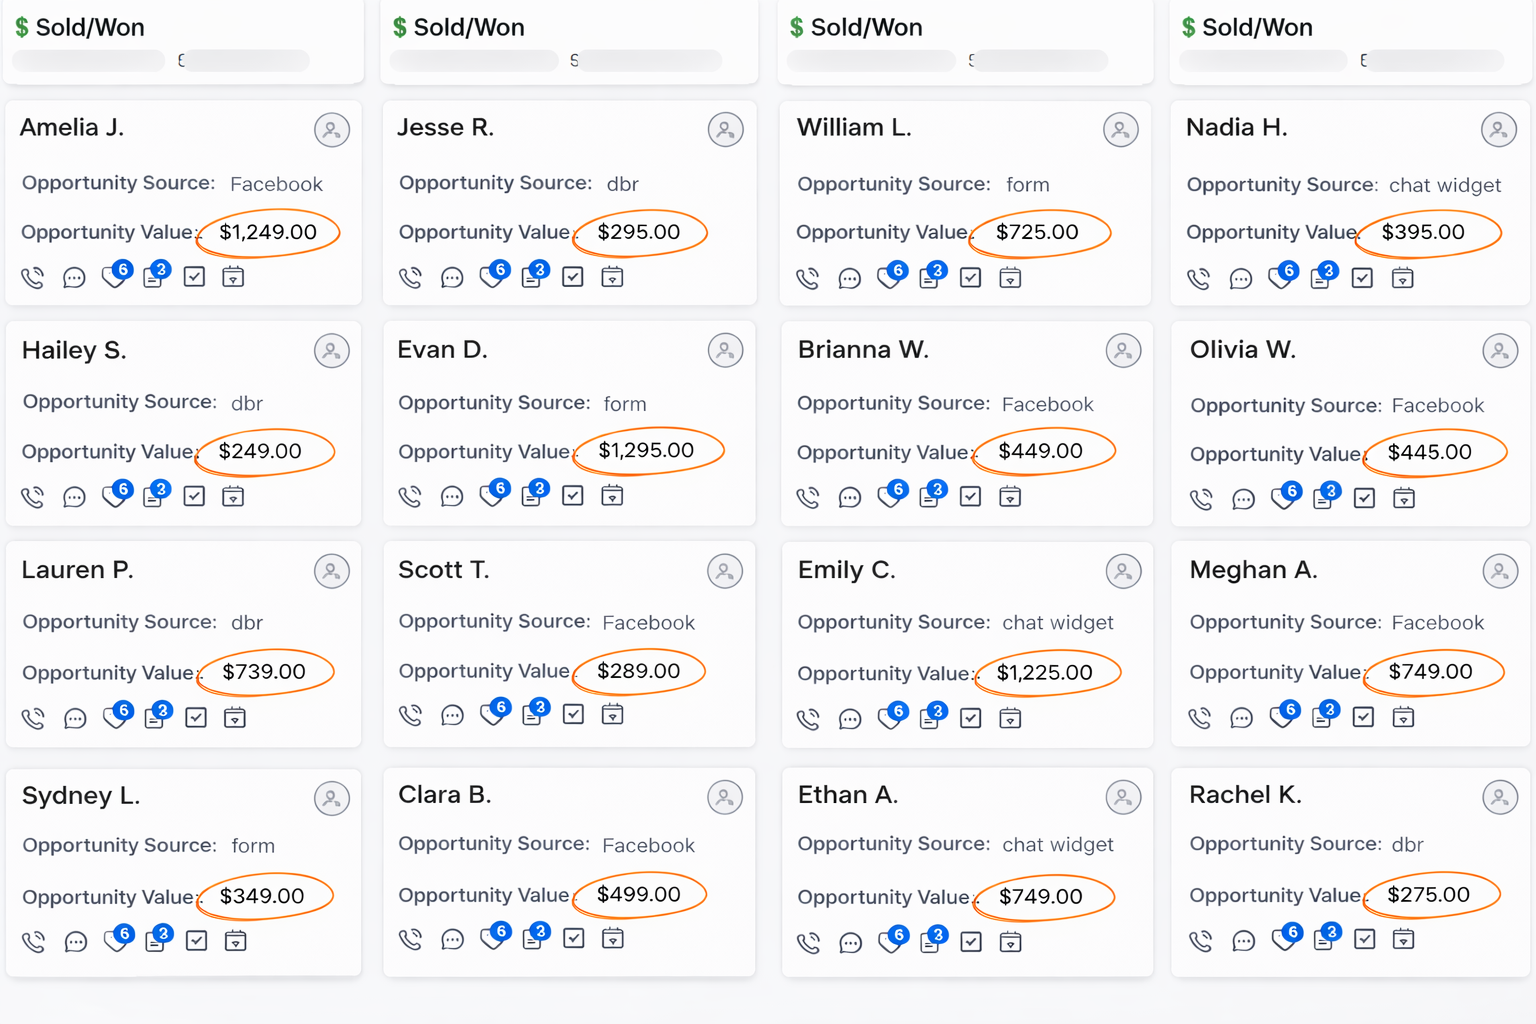The image size is (1536, 1024).
Task: Open the notes icon on Nadia H.'s card
Action: [x=1321, y=279]
